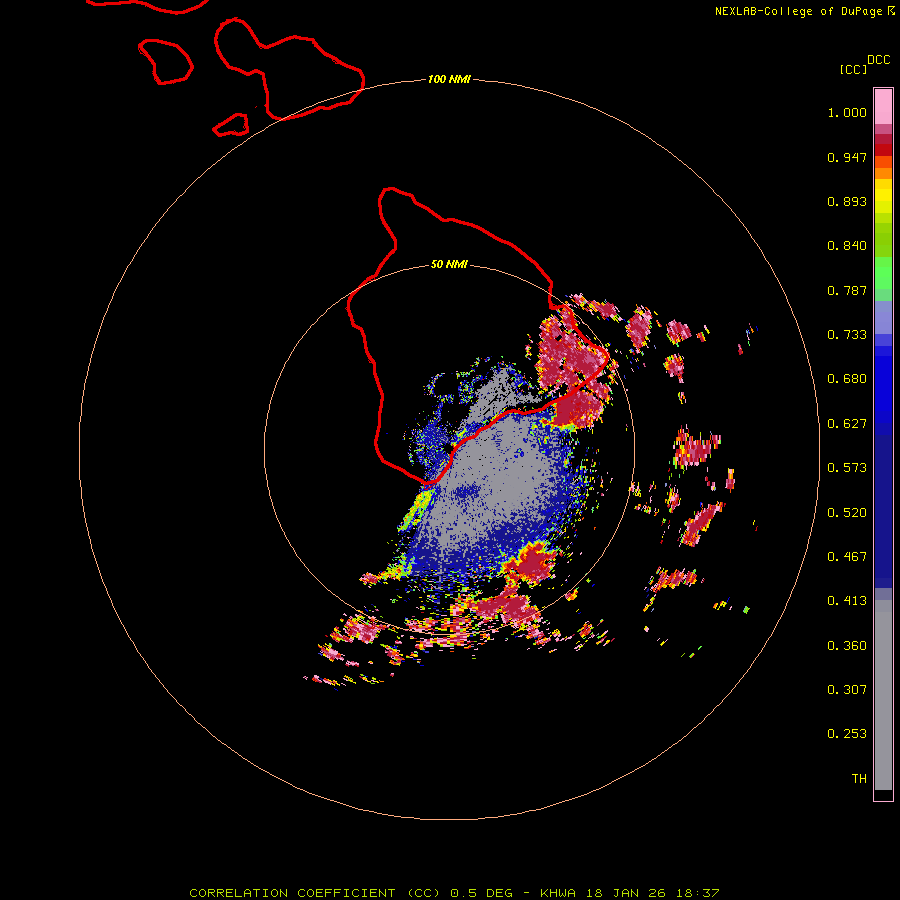Select the 0.840 scale value
This screenshot has width=900, height=900.
click(847, 246)
